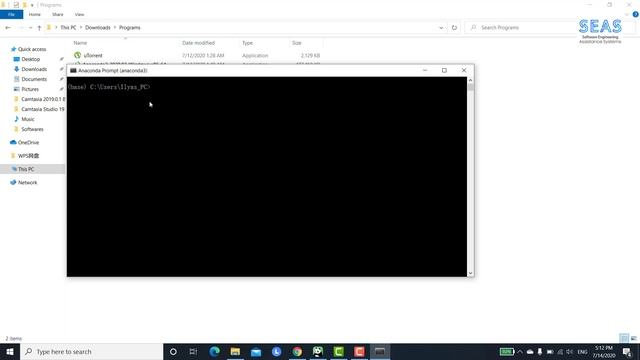Select Downloads in the address breadcrumb
Screen dimensions: 640x360
[98, 28]
